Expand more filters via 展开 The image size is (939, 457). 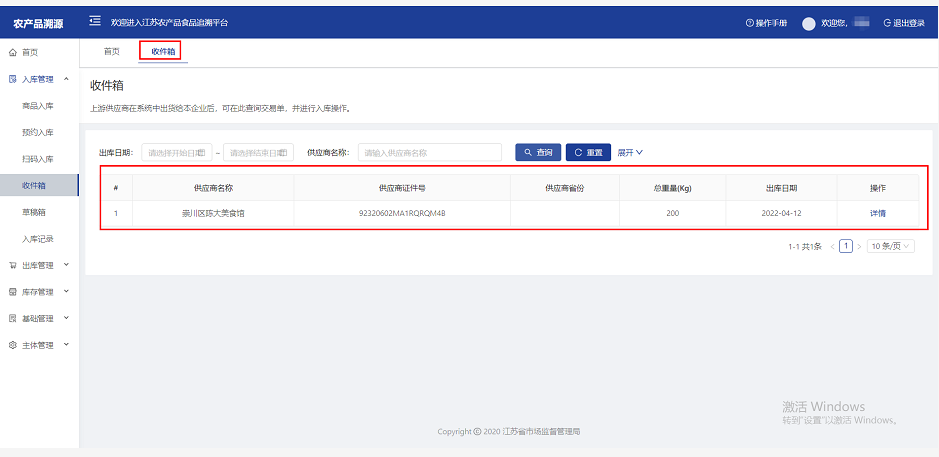[630, 153]
